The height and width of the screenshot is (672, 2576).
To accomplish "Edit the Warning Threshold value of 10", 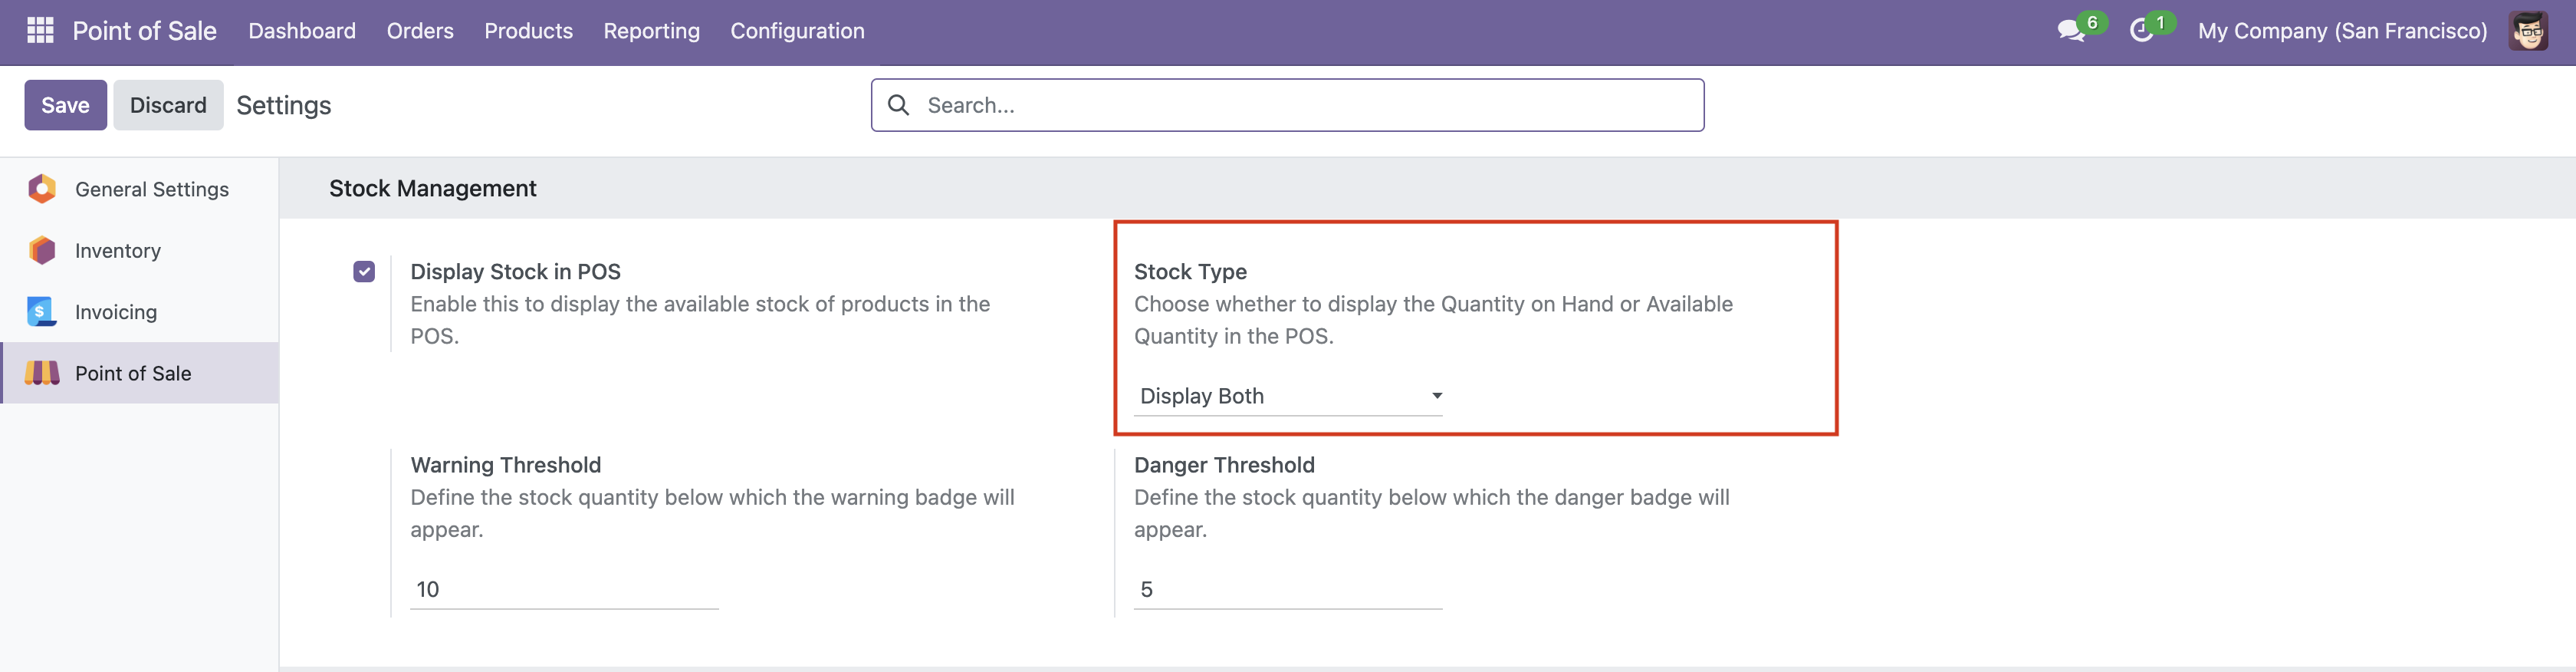I will click(560, 589).
